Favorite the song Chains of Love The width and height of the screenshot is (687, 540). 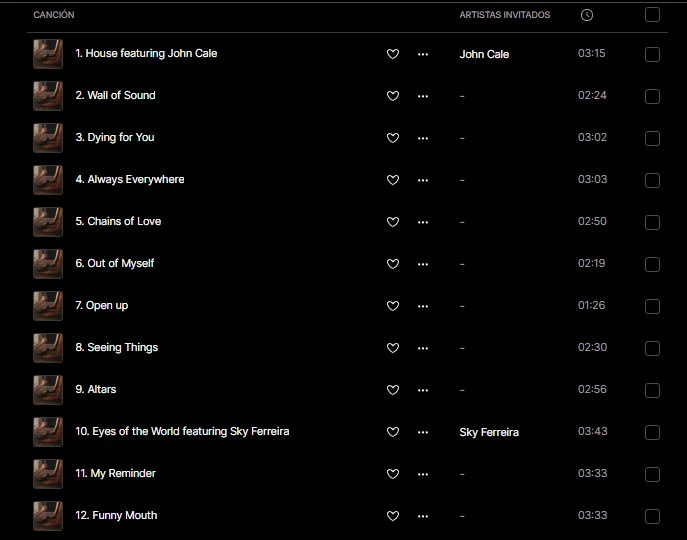click(x=393, y=222)
